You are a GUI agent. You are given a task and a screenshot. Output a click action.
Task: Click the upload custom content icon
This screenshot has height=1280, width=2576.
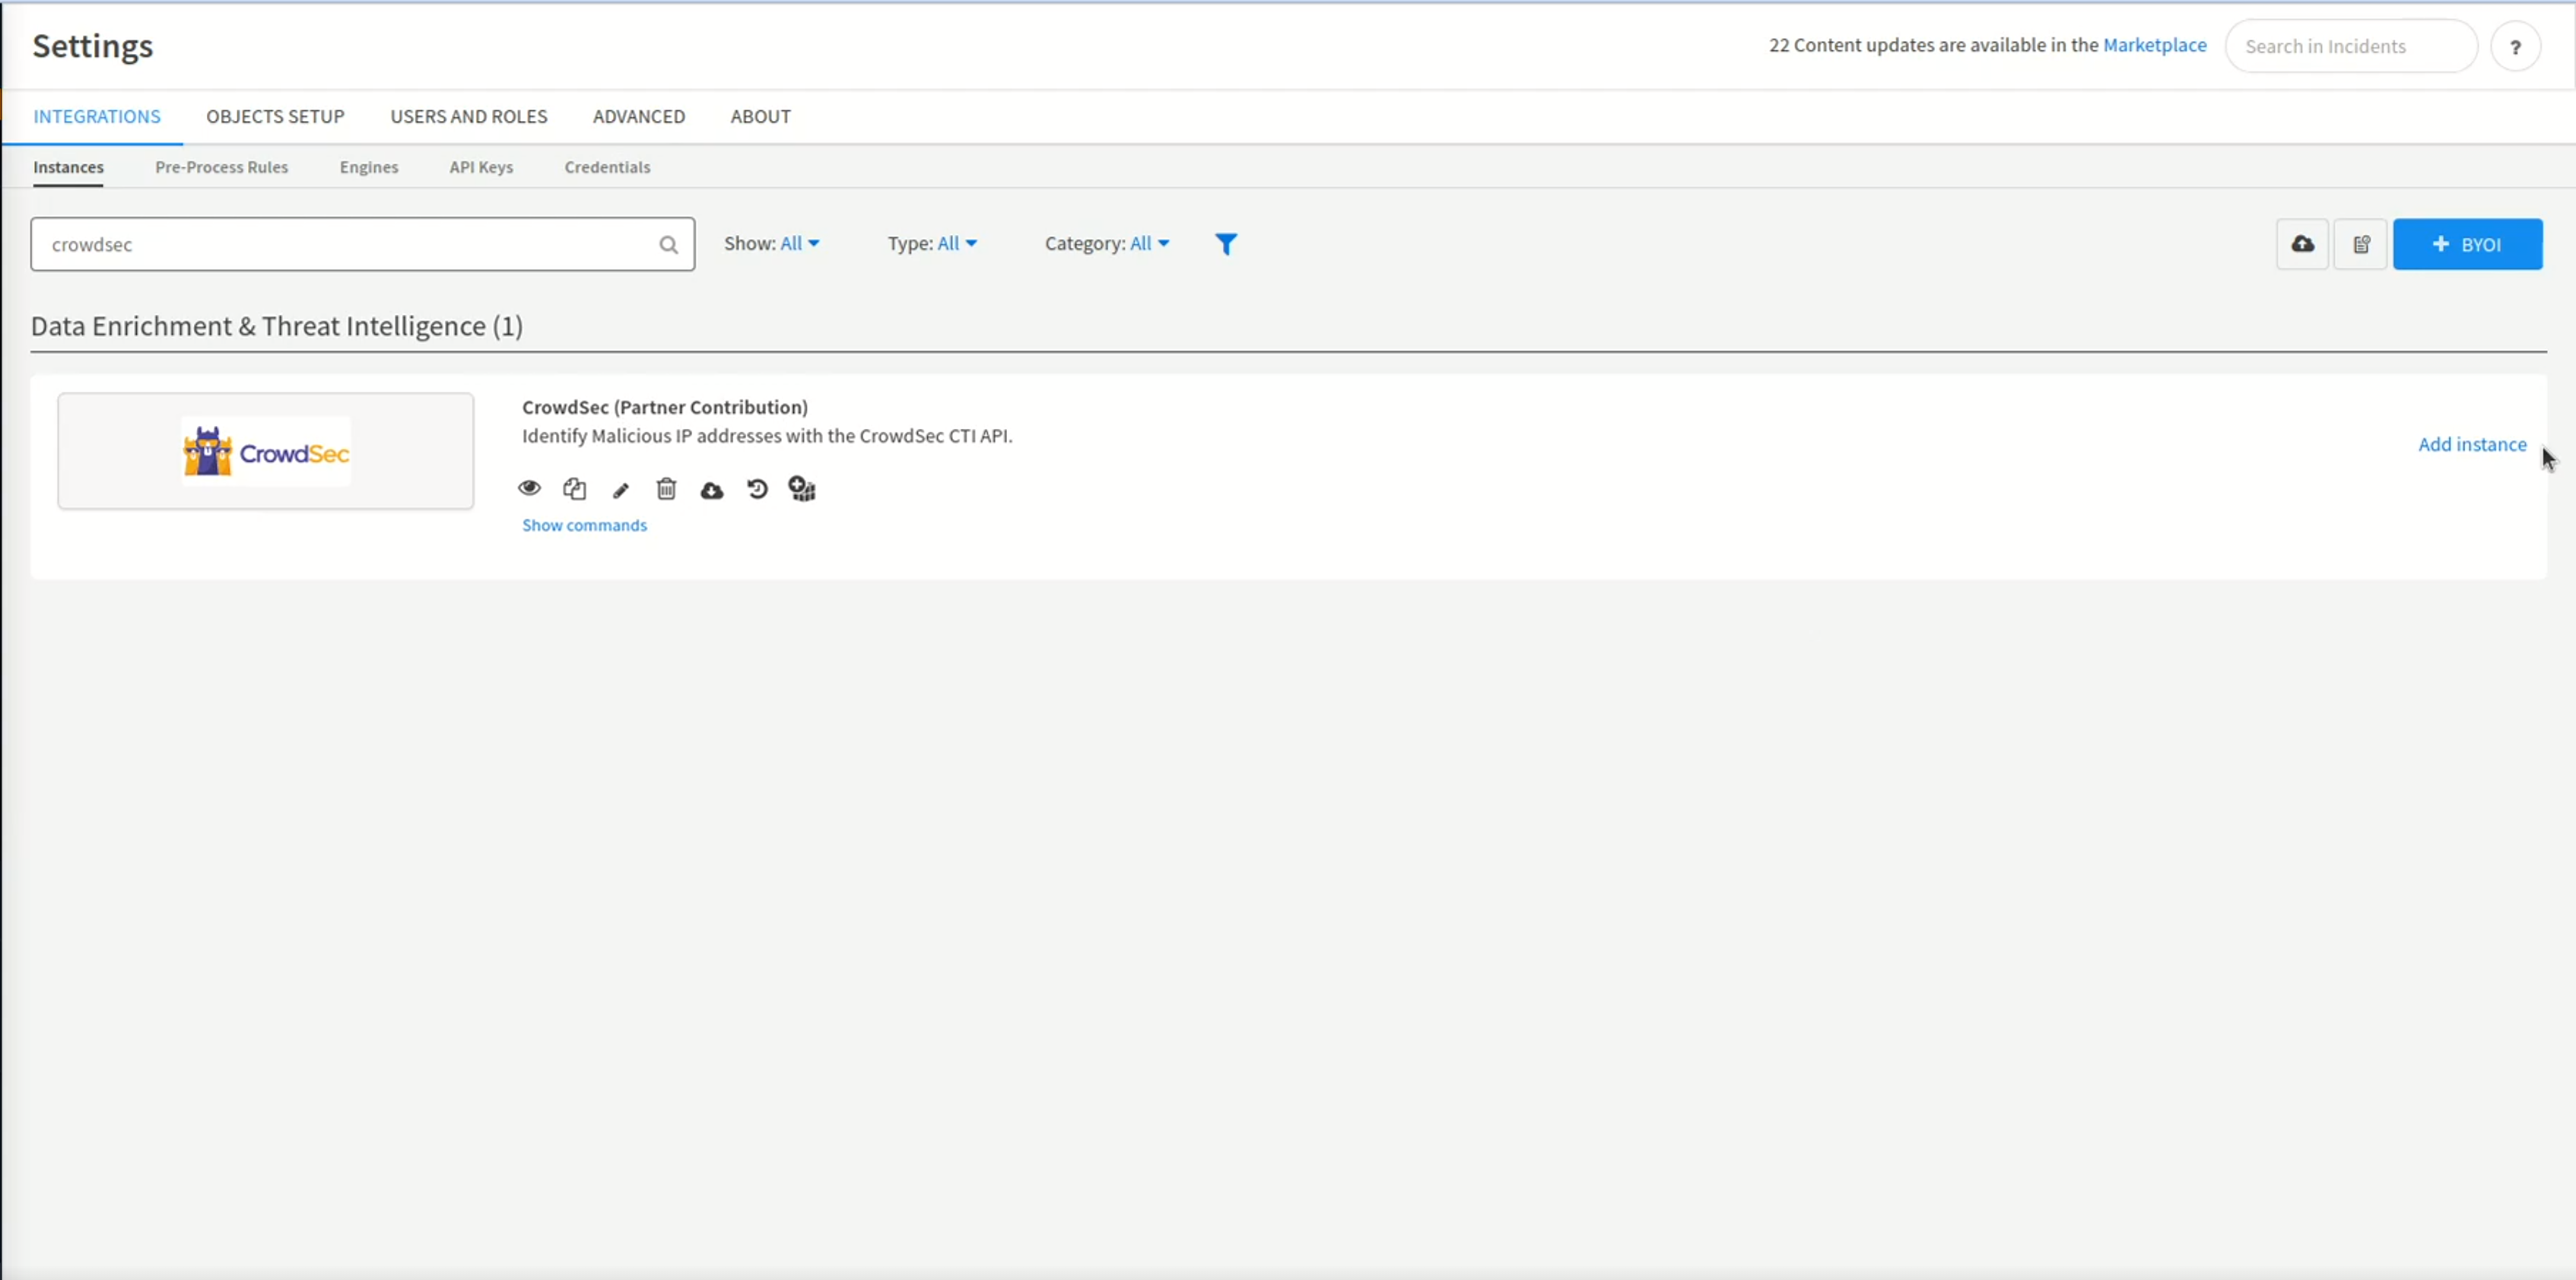click(2302, 244)
